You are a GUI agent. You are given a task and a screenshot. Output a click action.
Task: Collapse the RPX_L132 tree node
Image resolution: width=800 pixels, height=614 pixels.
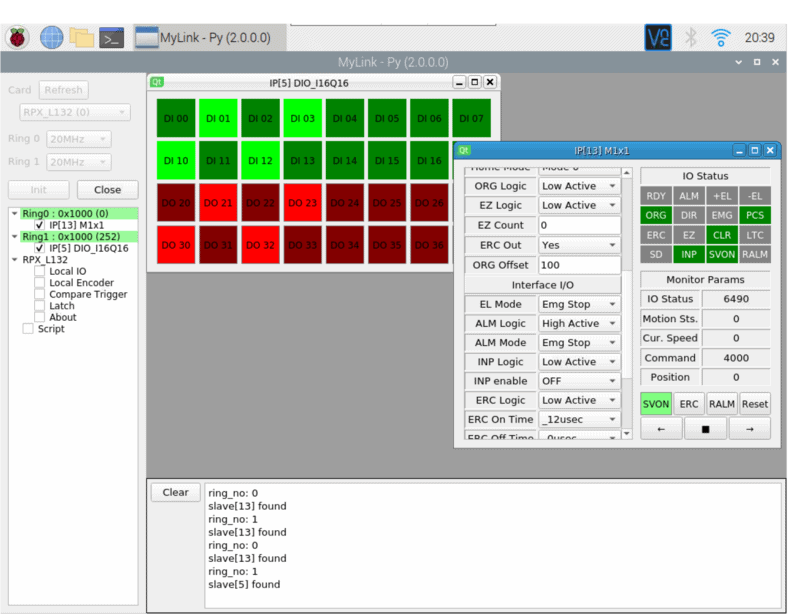(x=15, y=259)
